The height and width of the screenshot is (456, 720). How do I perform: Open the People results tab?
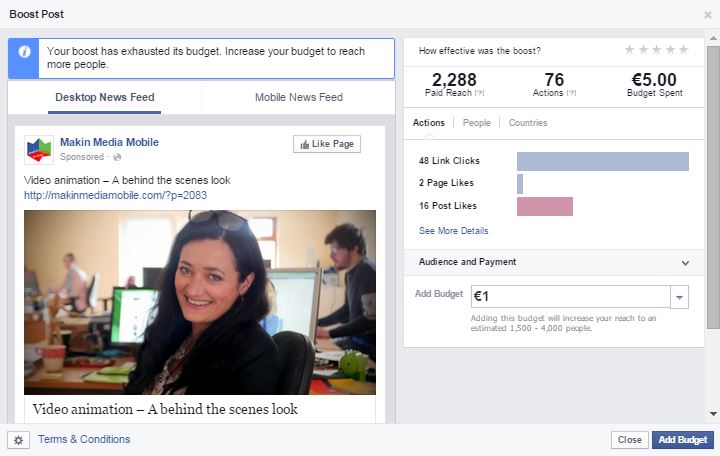point(477,123)
